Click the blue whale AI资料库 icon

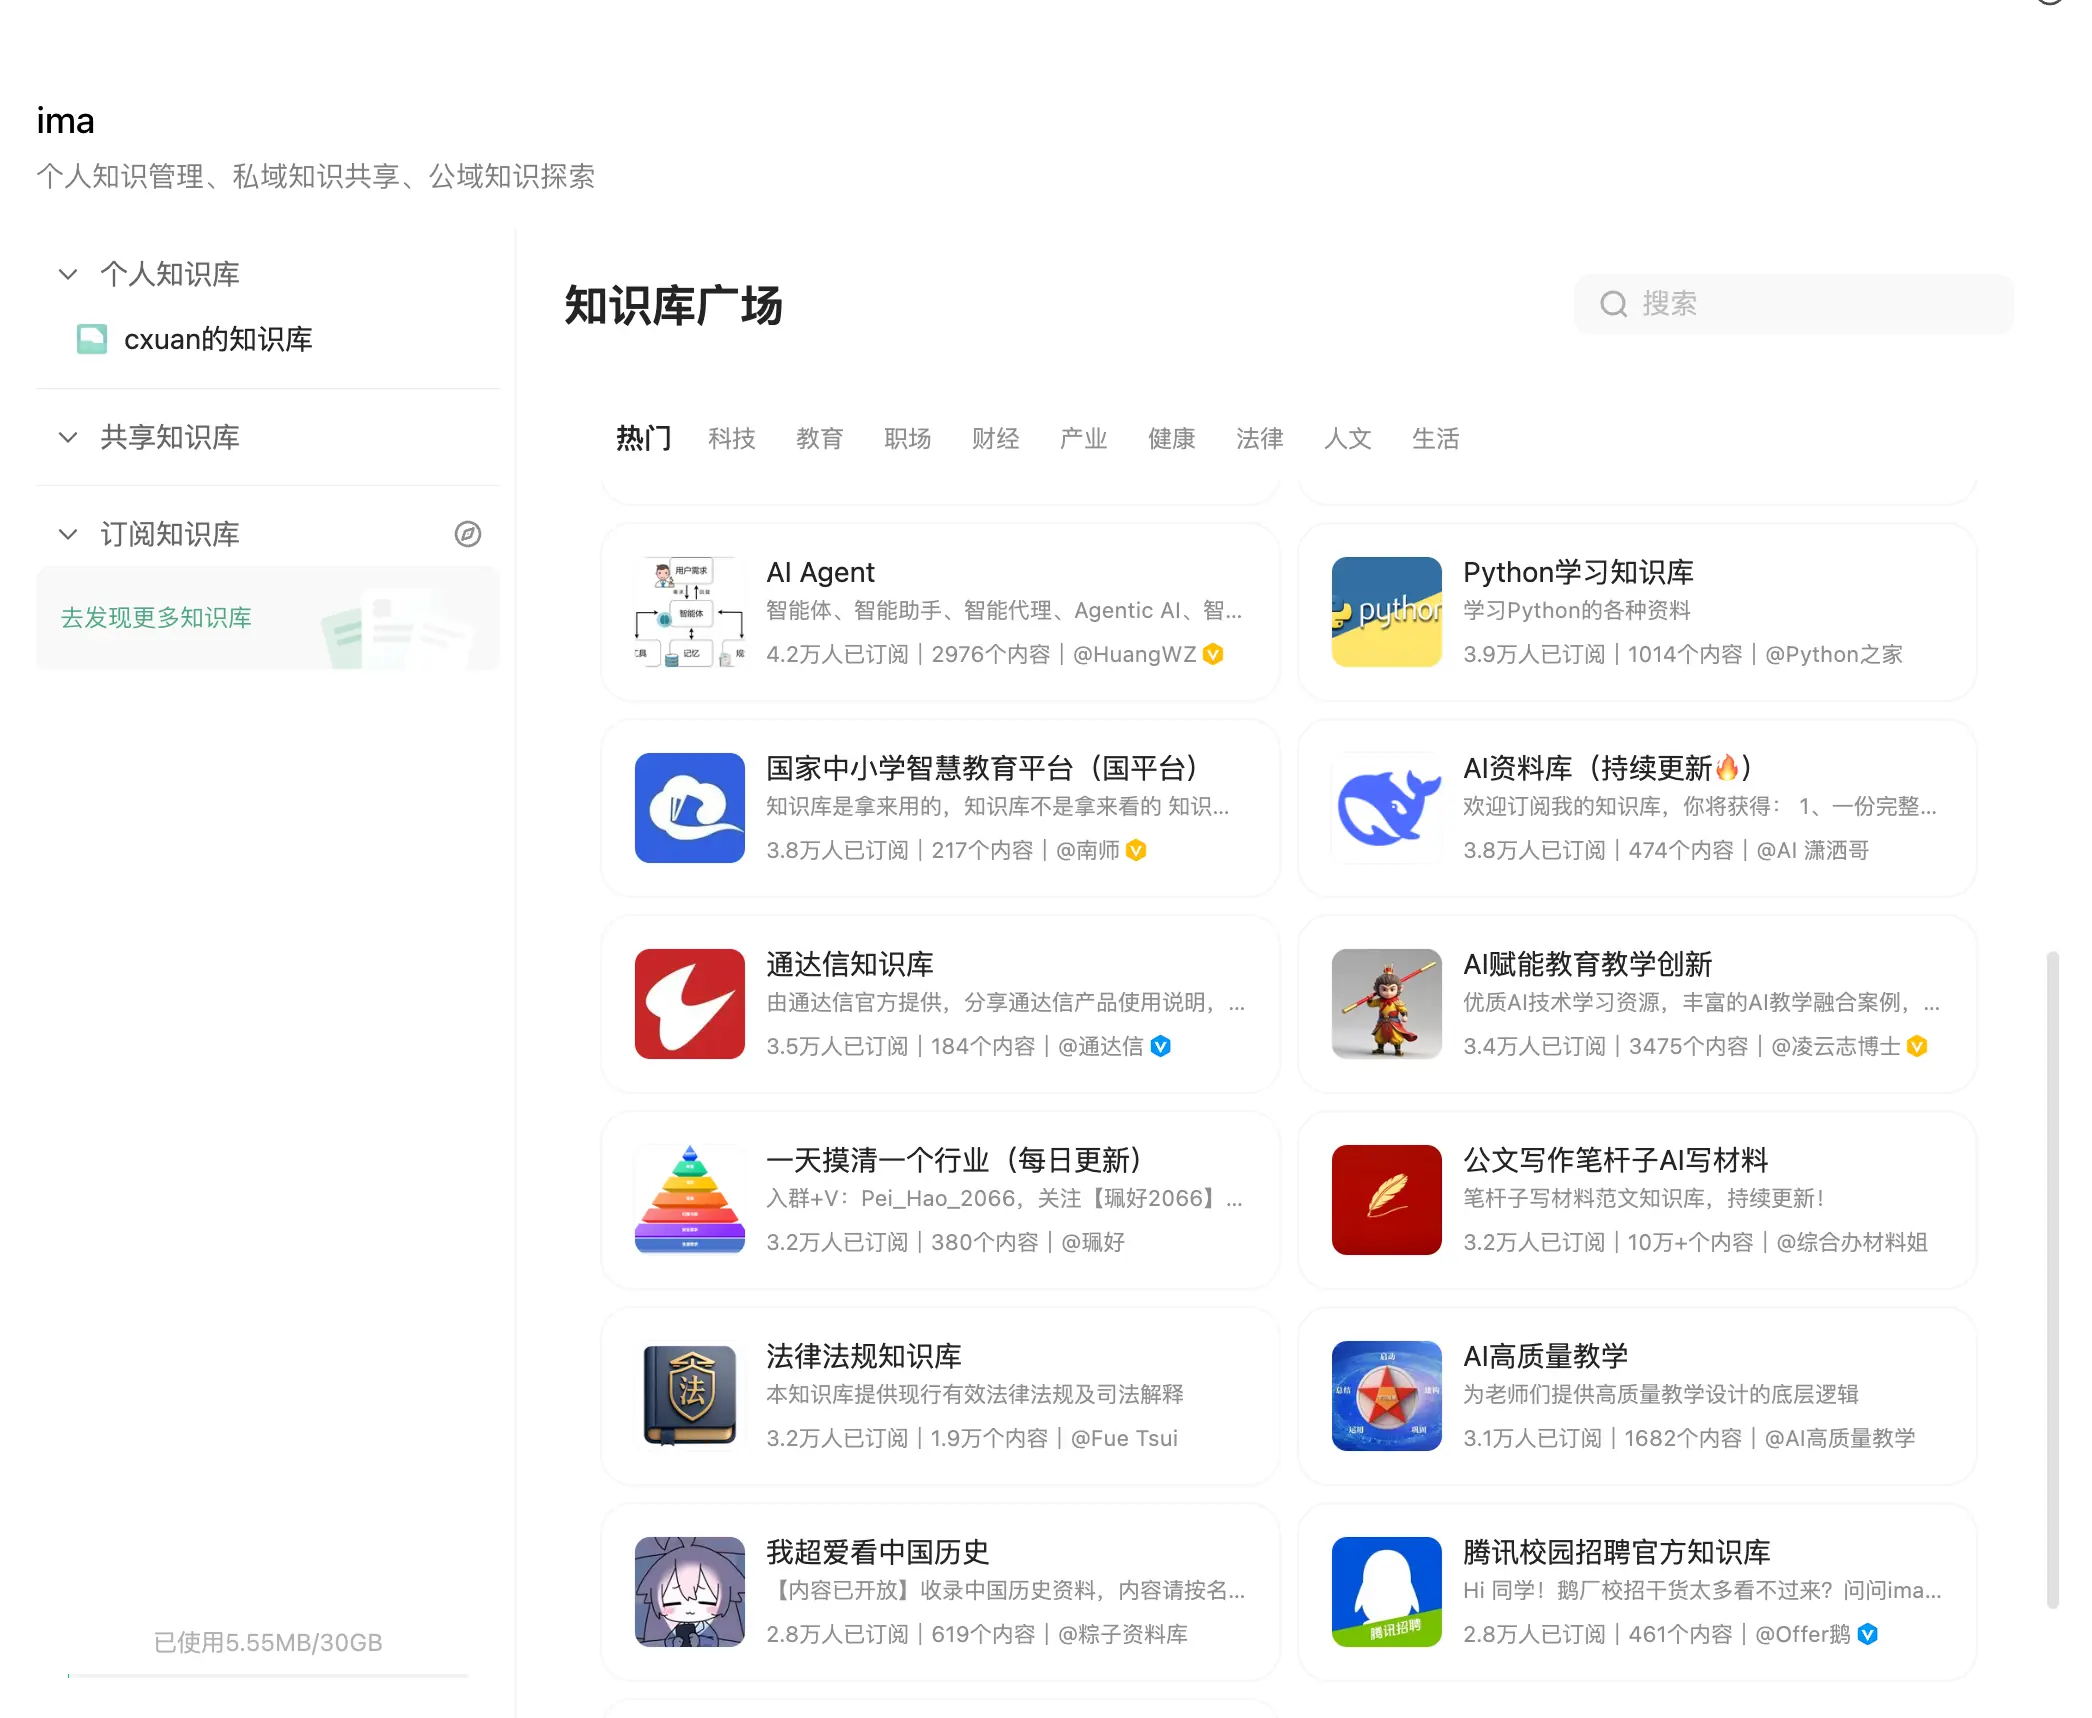coord(1386,808)
